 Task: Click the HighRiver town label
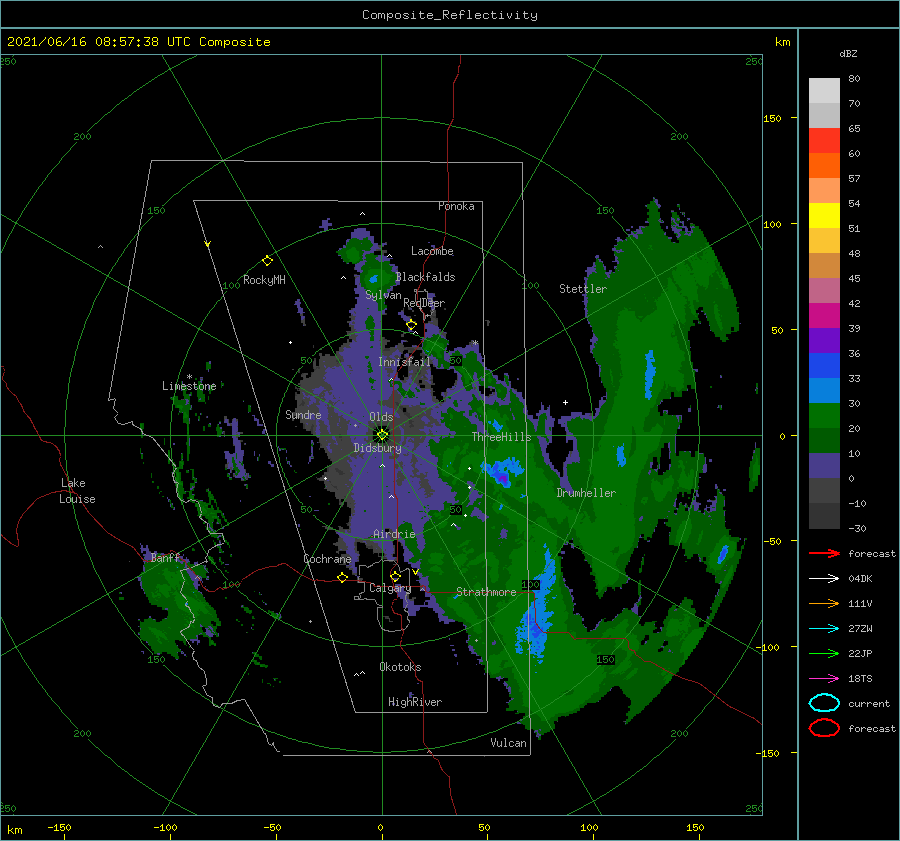415,702
